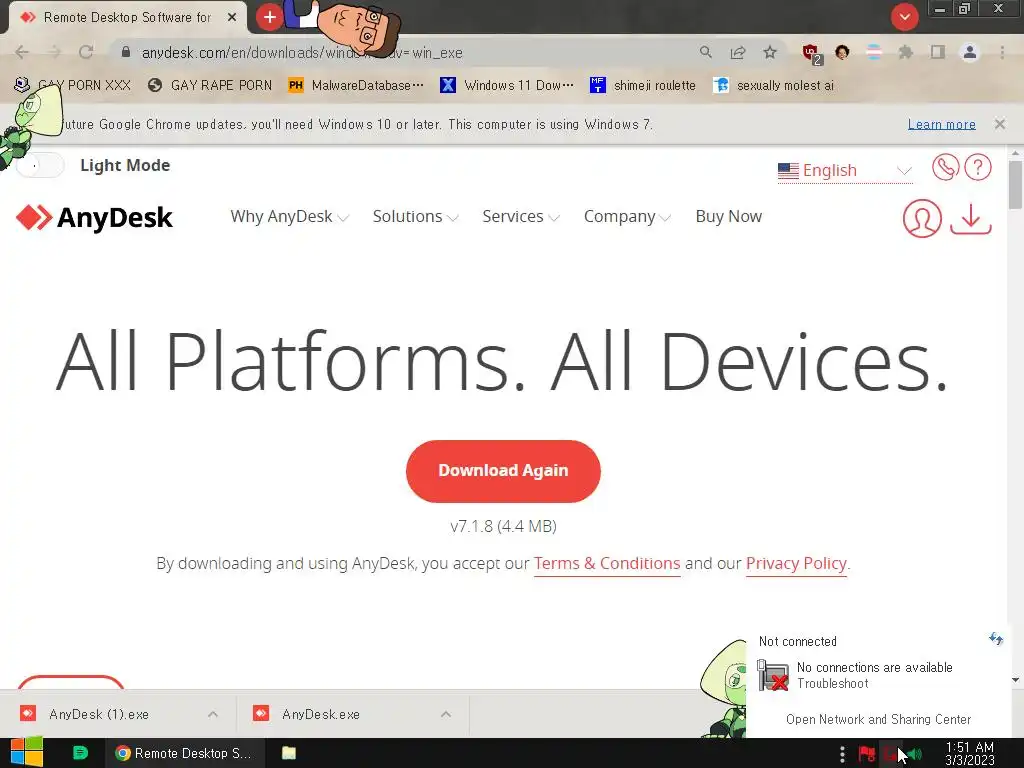Click the red flag tray icon
The height and width of the screenshot is (768, 1024).
(867, 754)
